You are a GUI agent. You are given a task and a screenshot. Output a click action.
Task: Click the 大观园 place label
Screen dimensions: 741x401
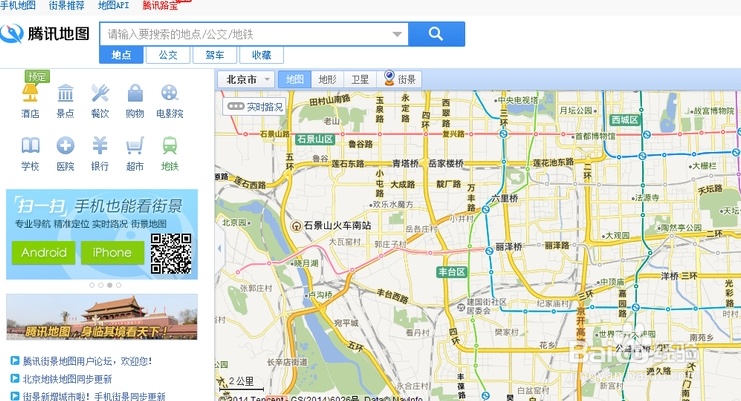click(616, 235)
